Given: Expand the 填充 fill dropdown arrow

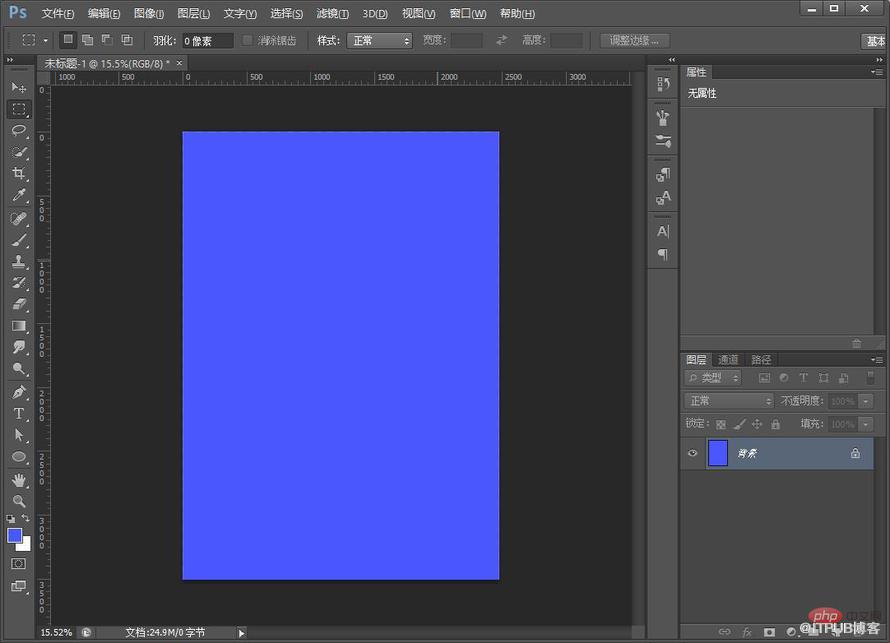Looking at the screenshot, I should click(x=866, y=424).
